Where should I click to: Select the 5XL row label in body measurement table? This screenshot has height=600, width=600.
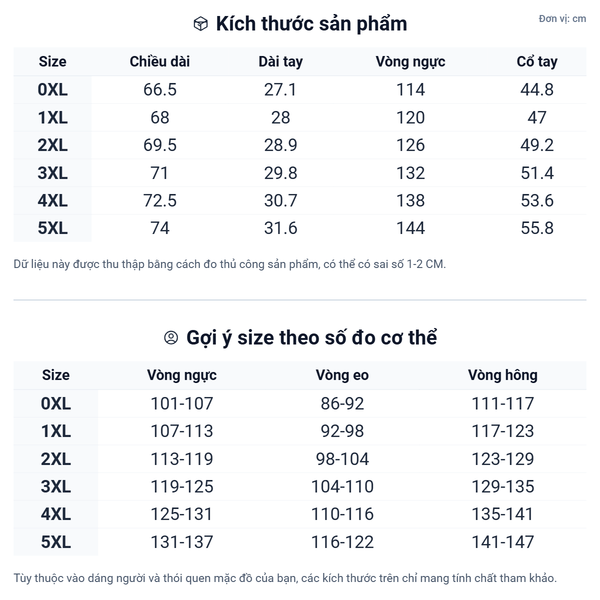[56, 542]
